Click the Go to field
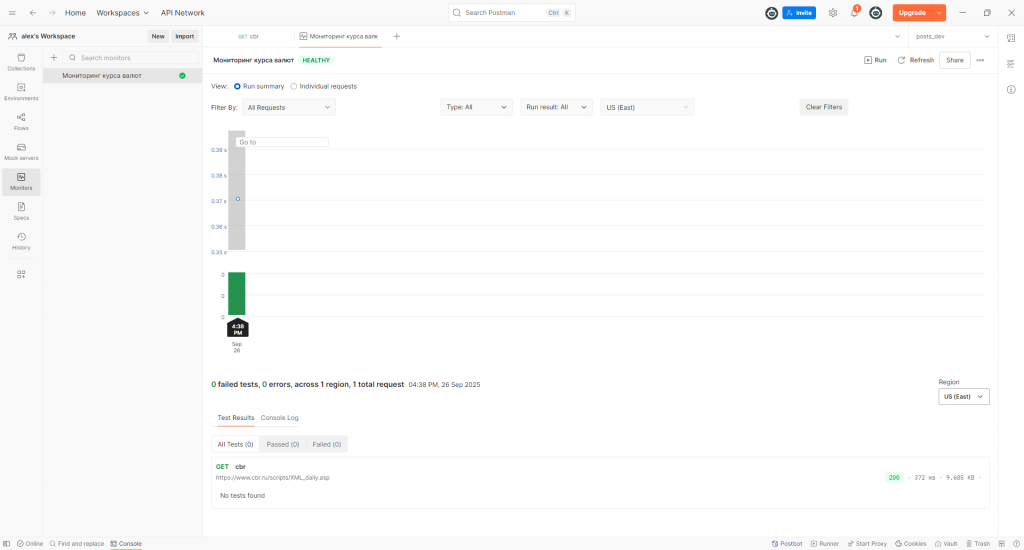 click(282, 142)
